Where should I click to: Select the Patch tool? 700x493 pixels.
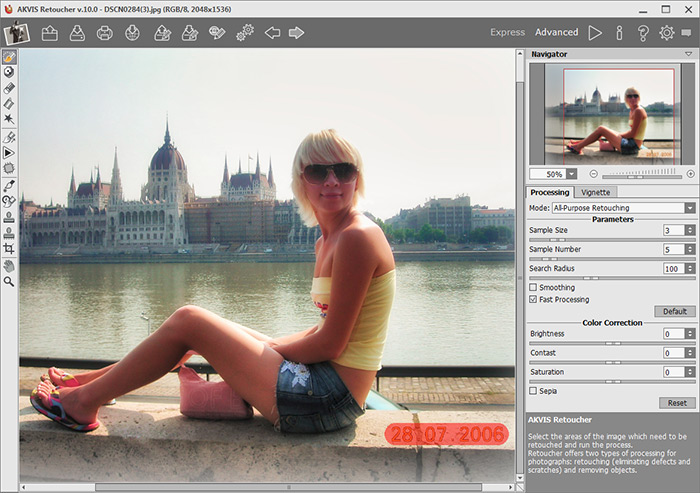pyautogui.click(x=9, y=168)
